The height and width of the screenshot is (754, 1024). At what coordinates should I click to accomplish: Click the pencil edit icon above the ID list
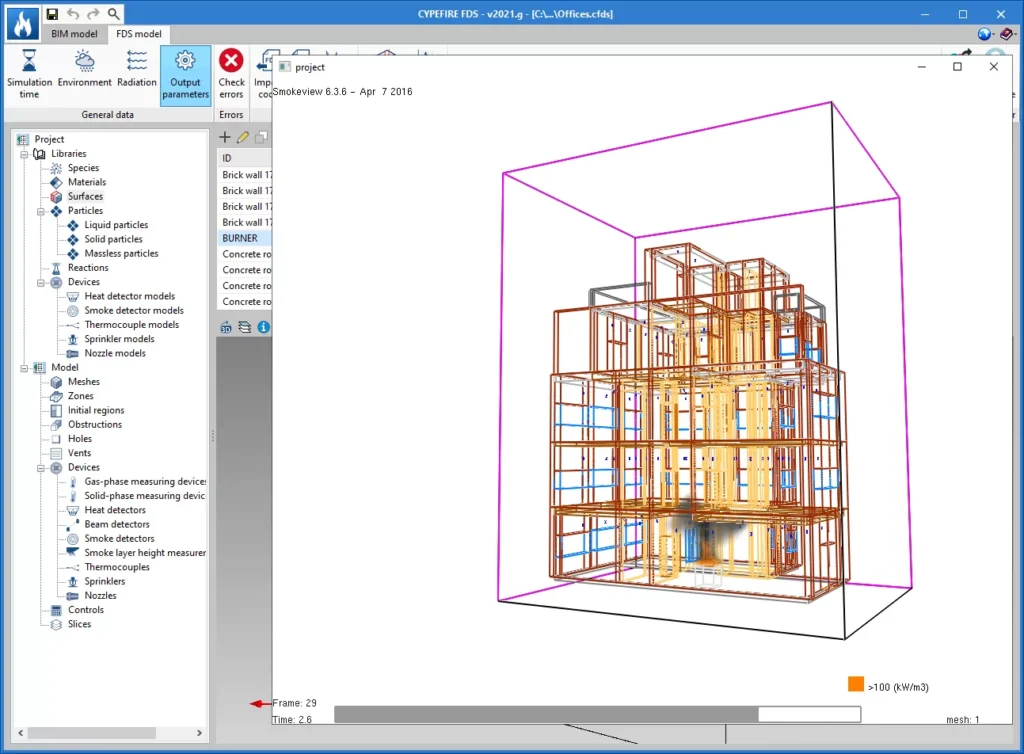[243, 137]
